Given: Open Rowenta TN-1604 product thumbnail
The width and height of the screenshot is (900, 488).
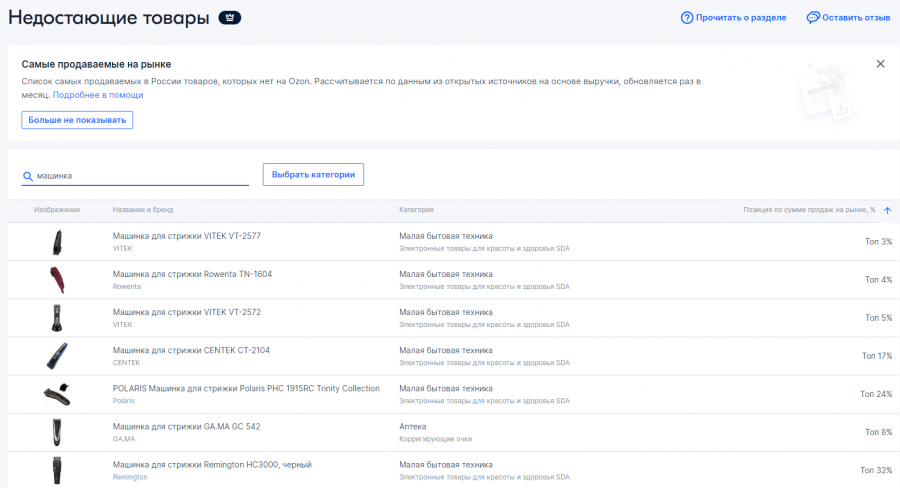Looking at the screenshot, I should click(57, 280).
